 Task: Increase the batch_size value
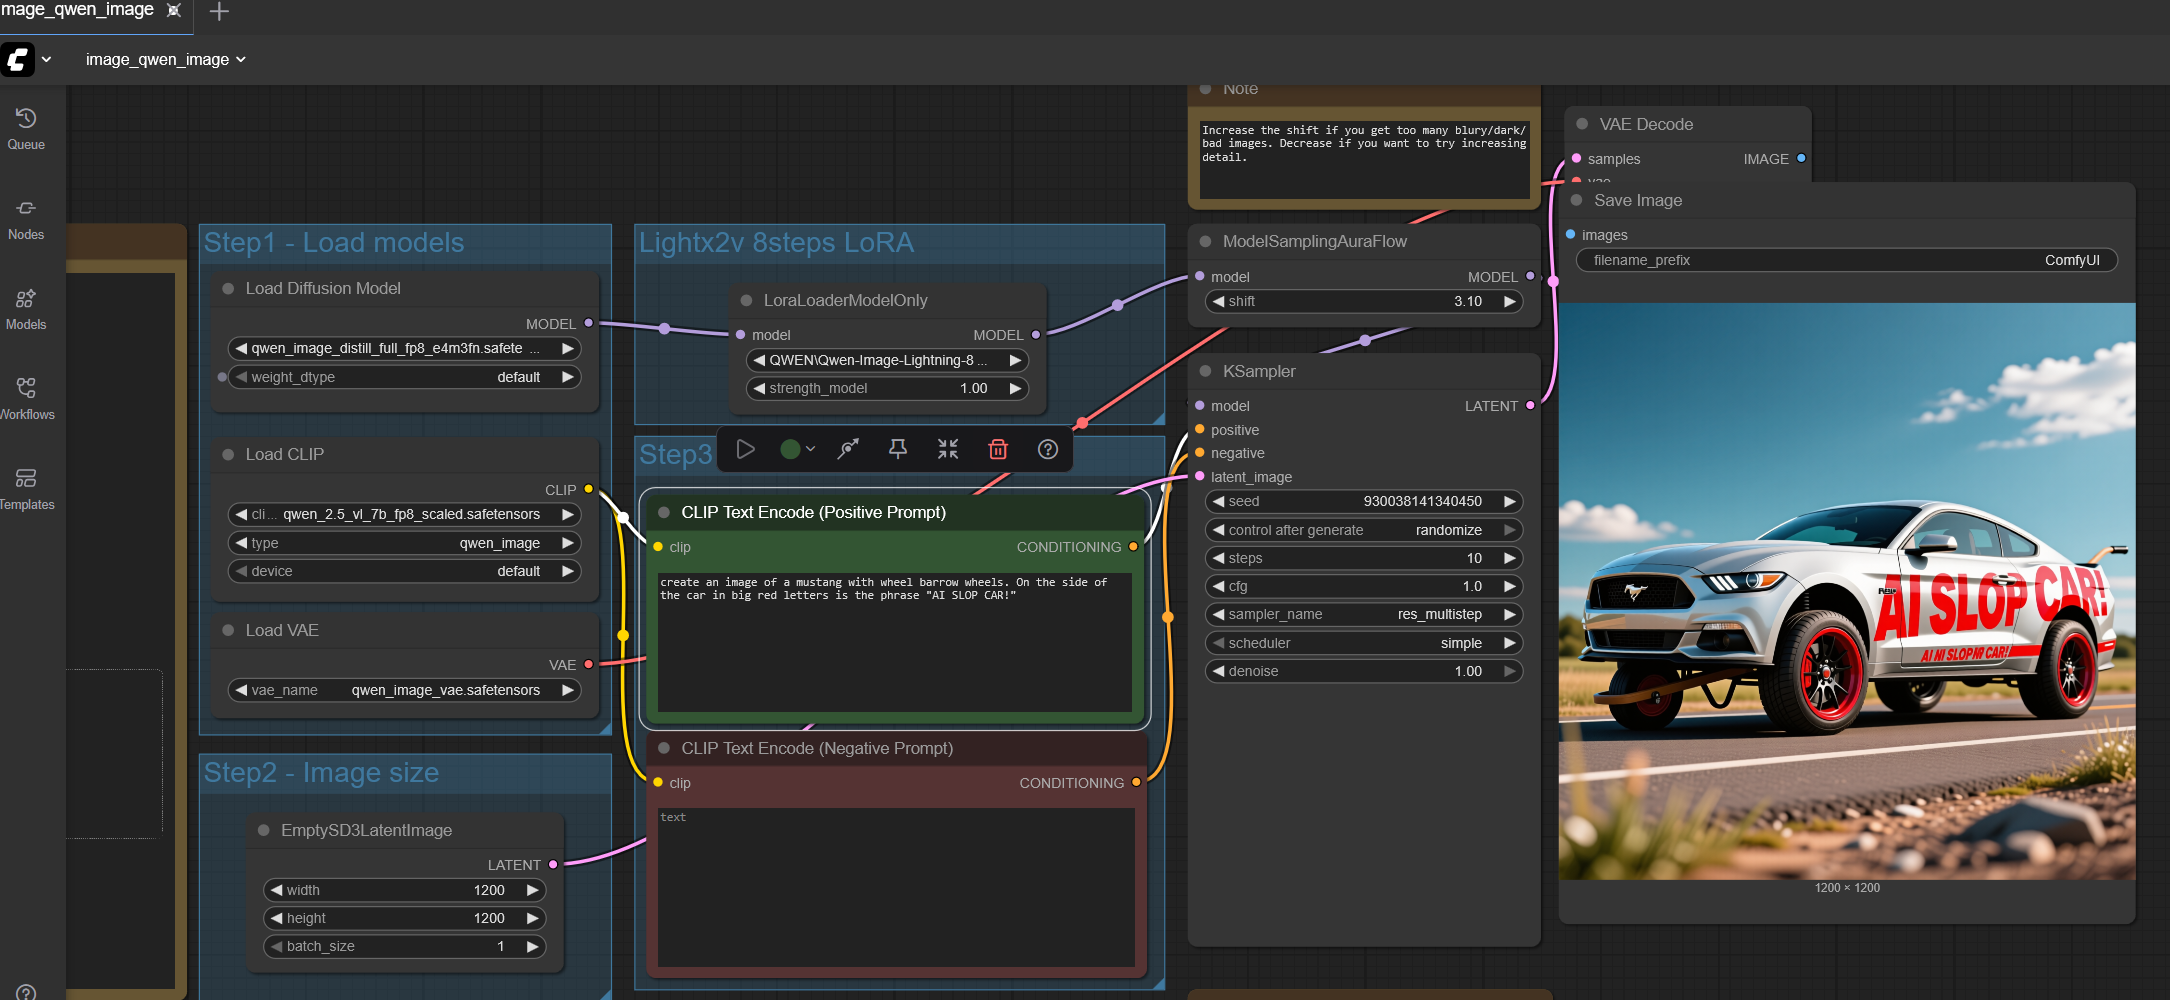click(x=533, y=946)
